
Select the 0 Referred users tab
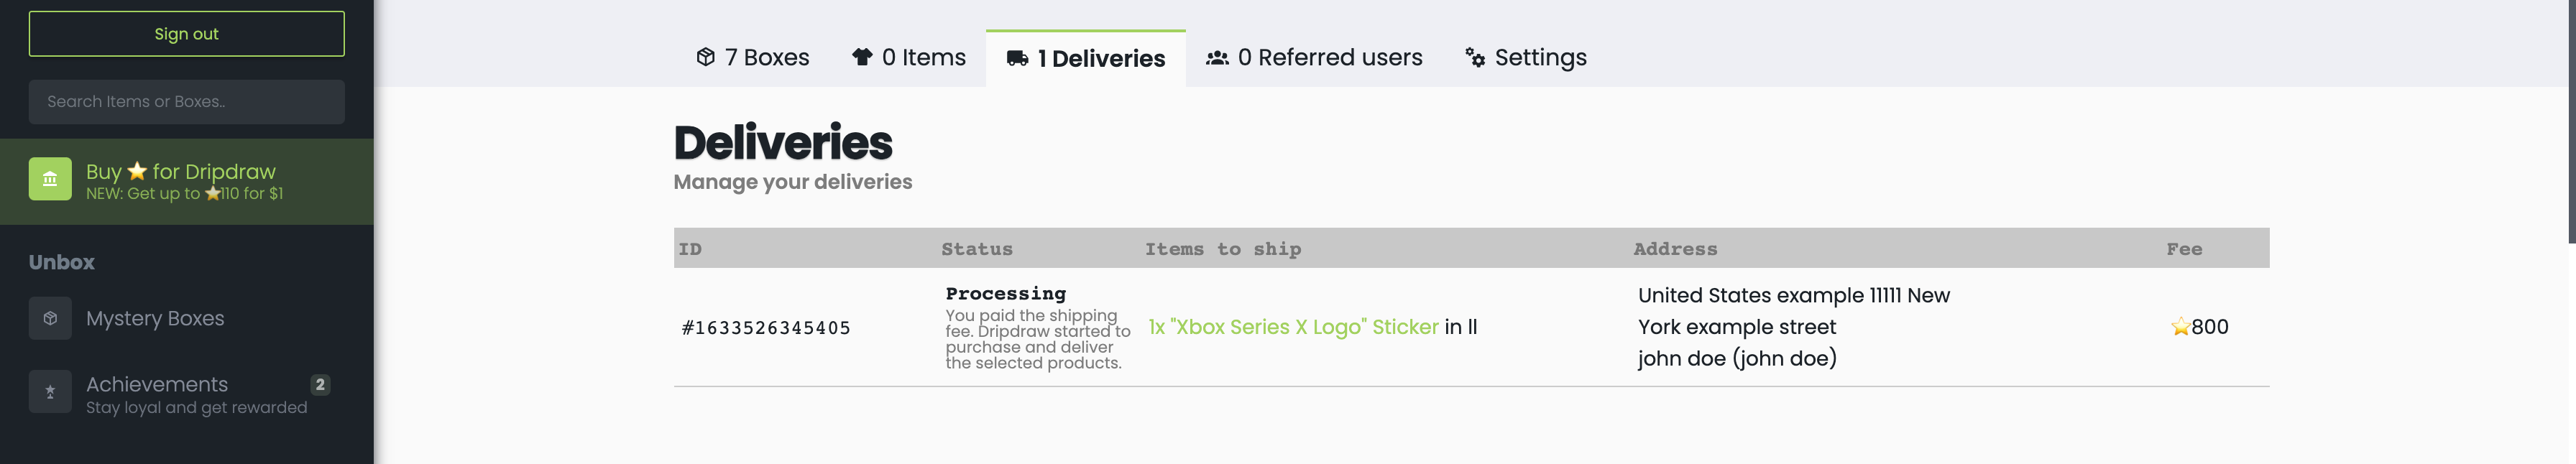[x=1314, y=57]
